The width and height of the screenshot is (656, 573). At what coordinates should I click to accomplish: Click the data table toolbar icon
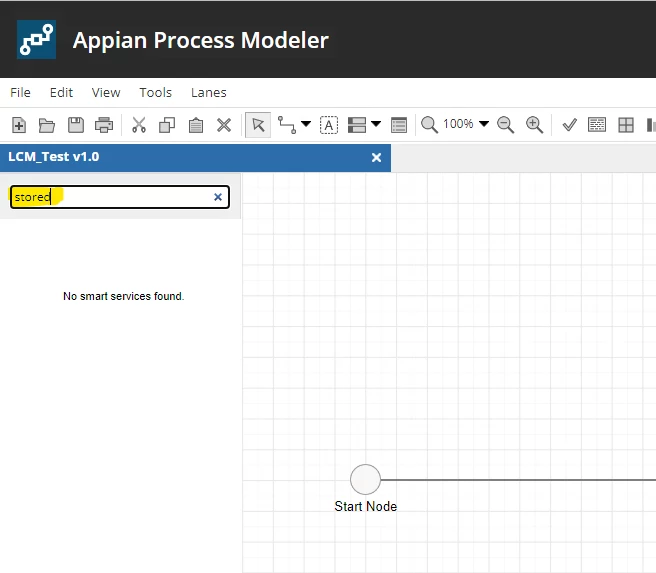click(x=597, y=125)
